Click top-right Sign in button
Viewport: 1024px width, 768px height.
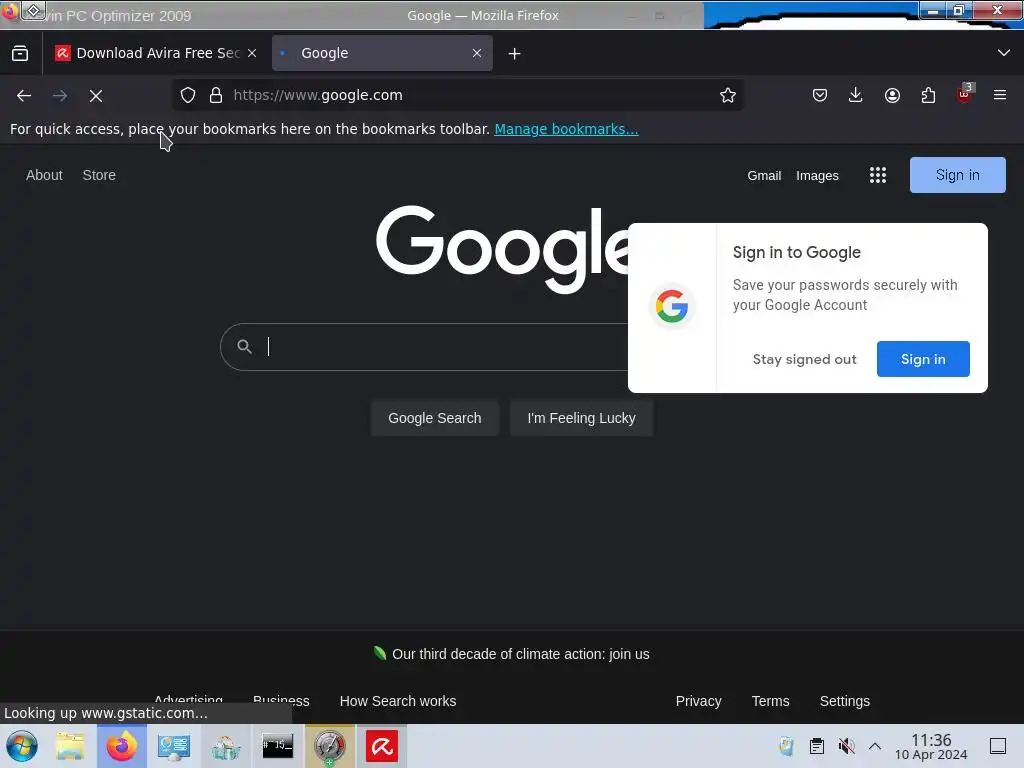click(957, 175)
